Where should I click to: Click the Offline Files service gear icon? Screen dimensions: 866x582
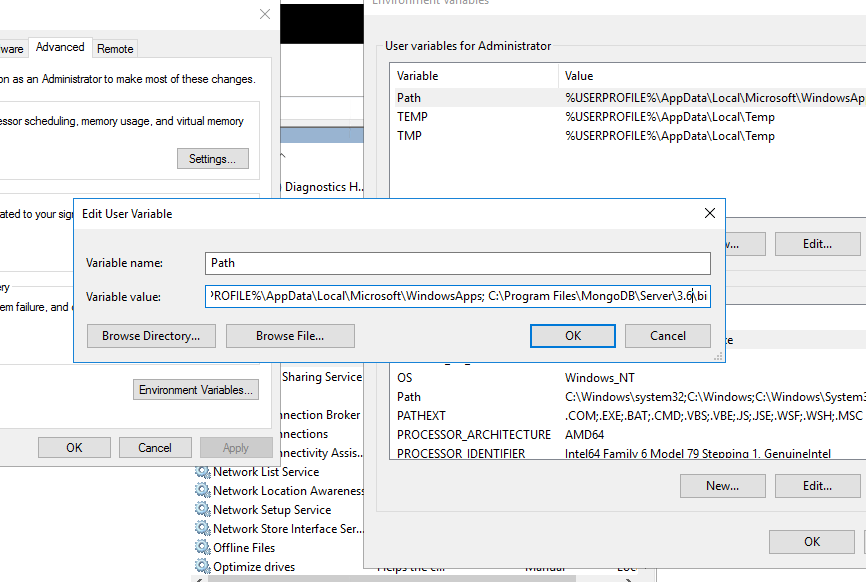(203, 547)
